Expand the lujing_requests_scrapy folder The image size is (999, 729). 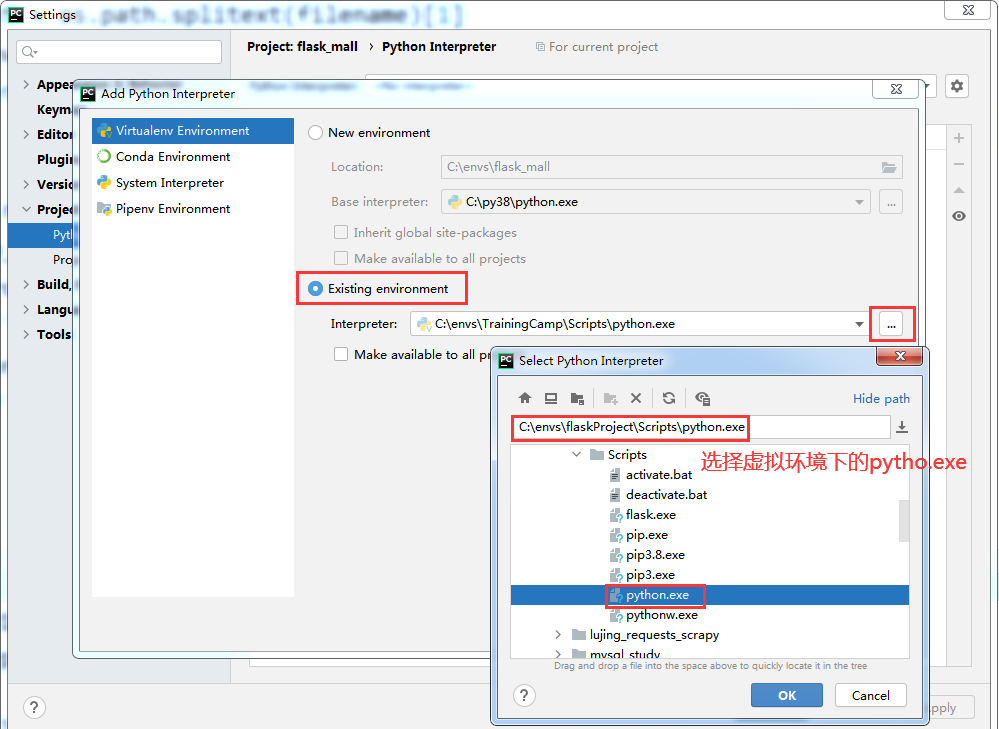[558, 635]
